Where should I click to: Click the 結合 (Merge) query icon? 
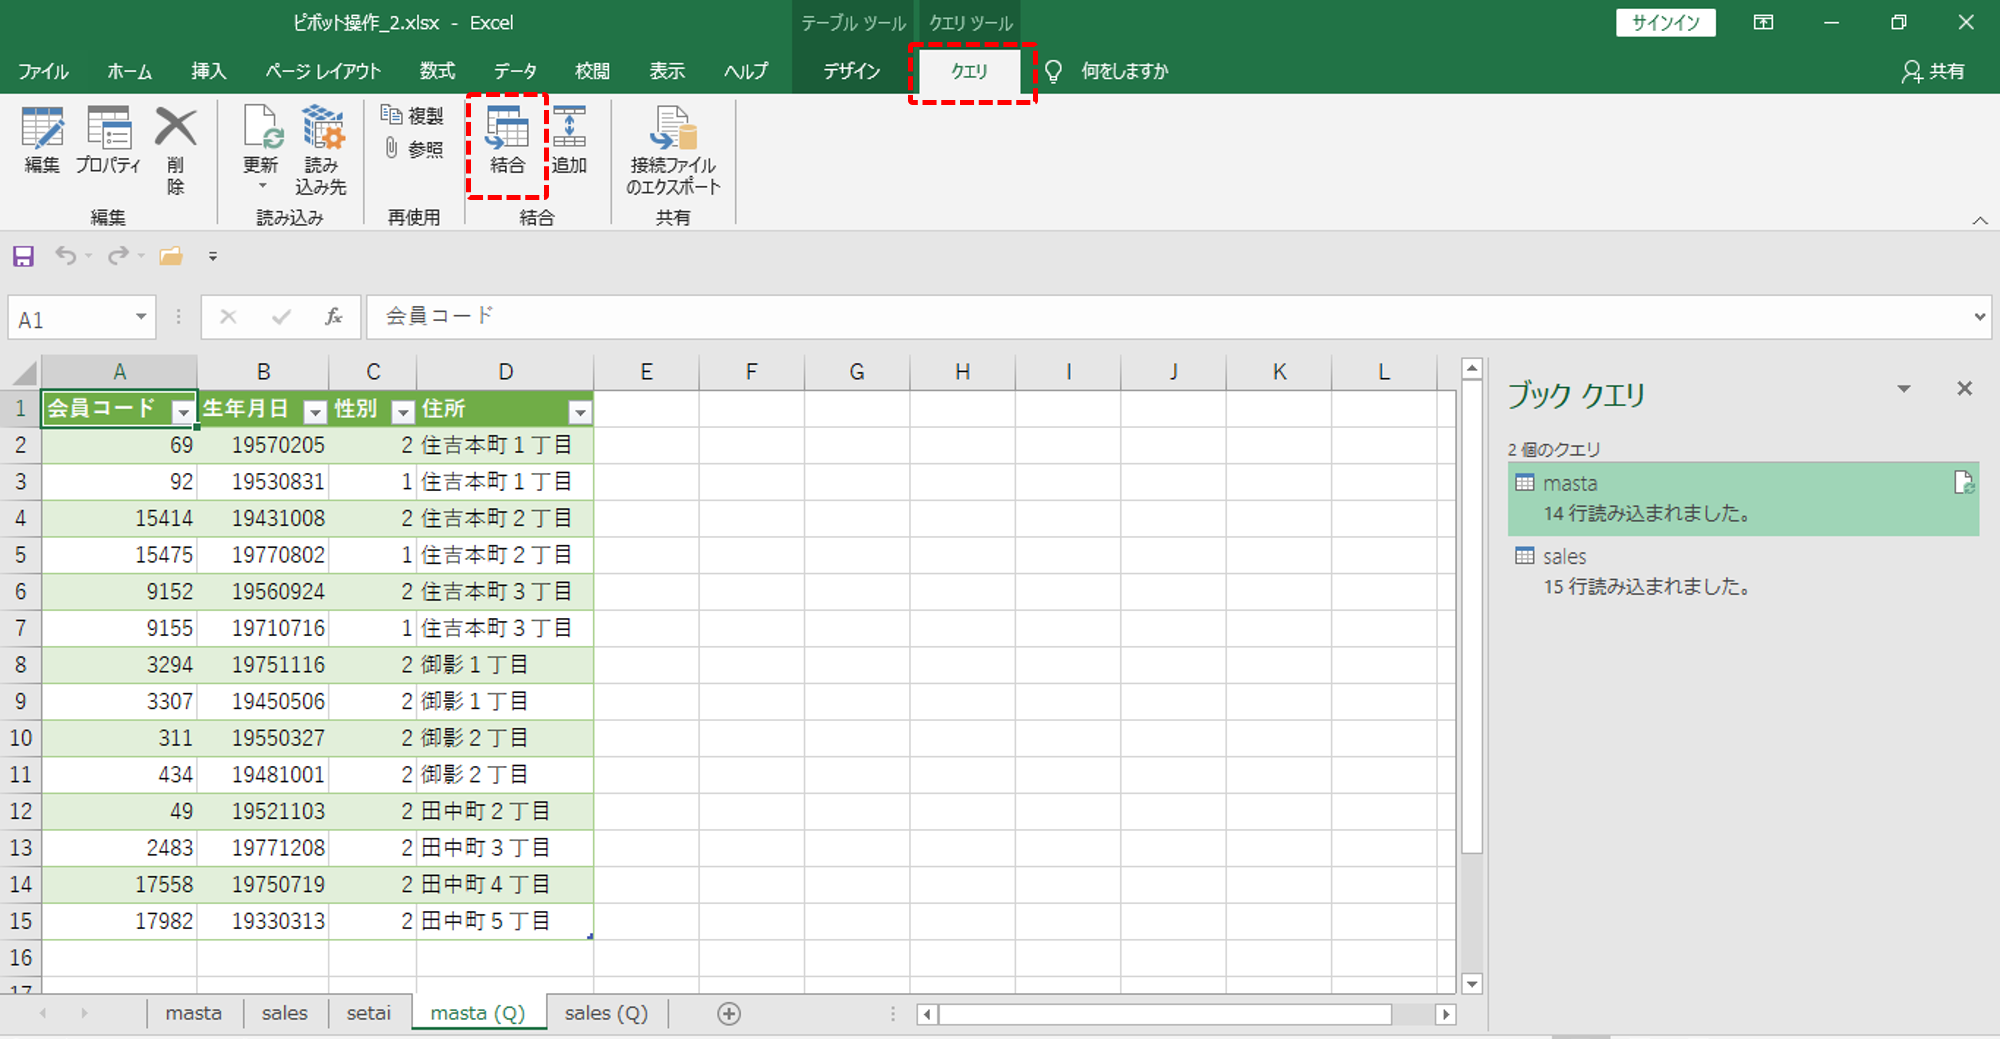tap(507, 140)
